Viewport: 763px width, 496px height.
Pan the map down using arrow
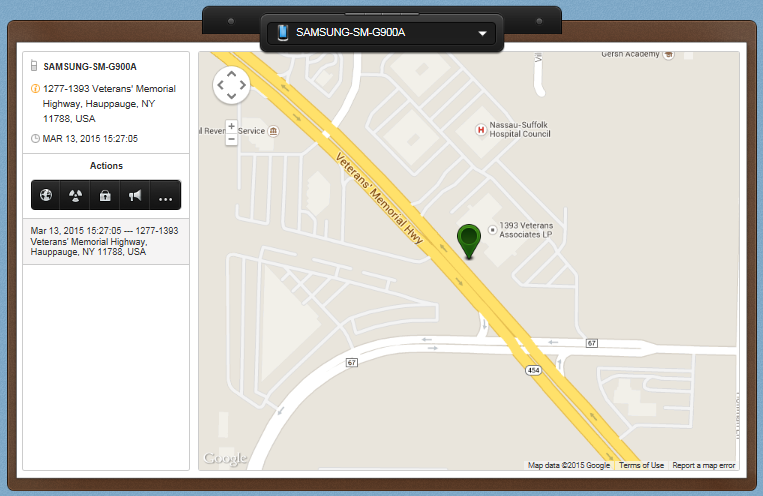(x=232, y=96)
